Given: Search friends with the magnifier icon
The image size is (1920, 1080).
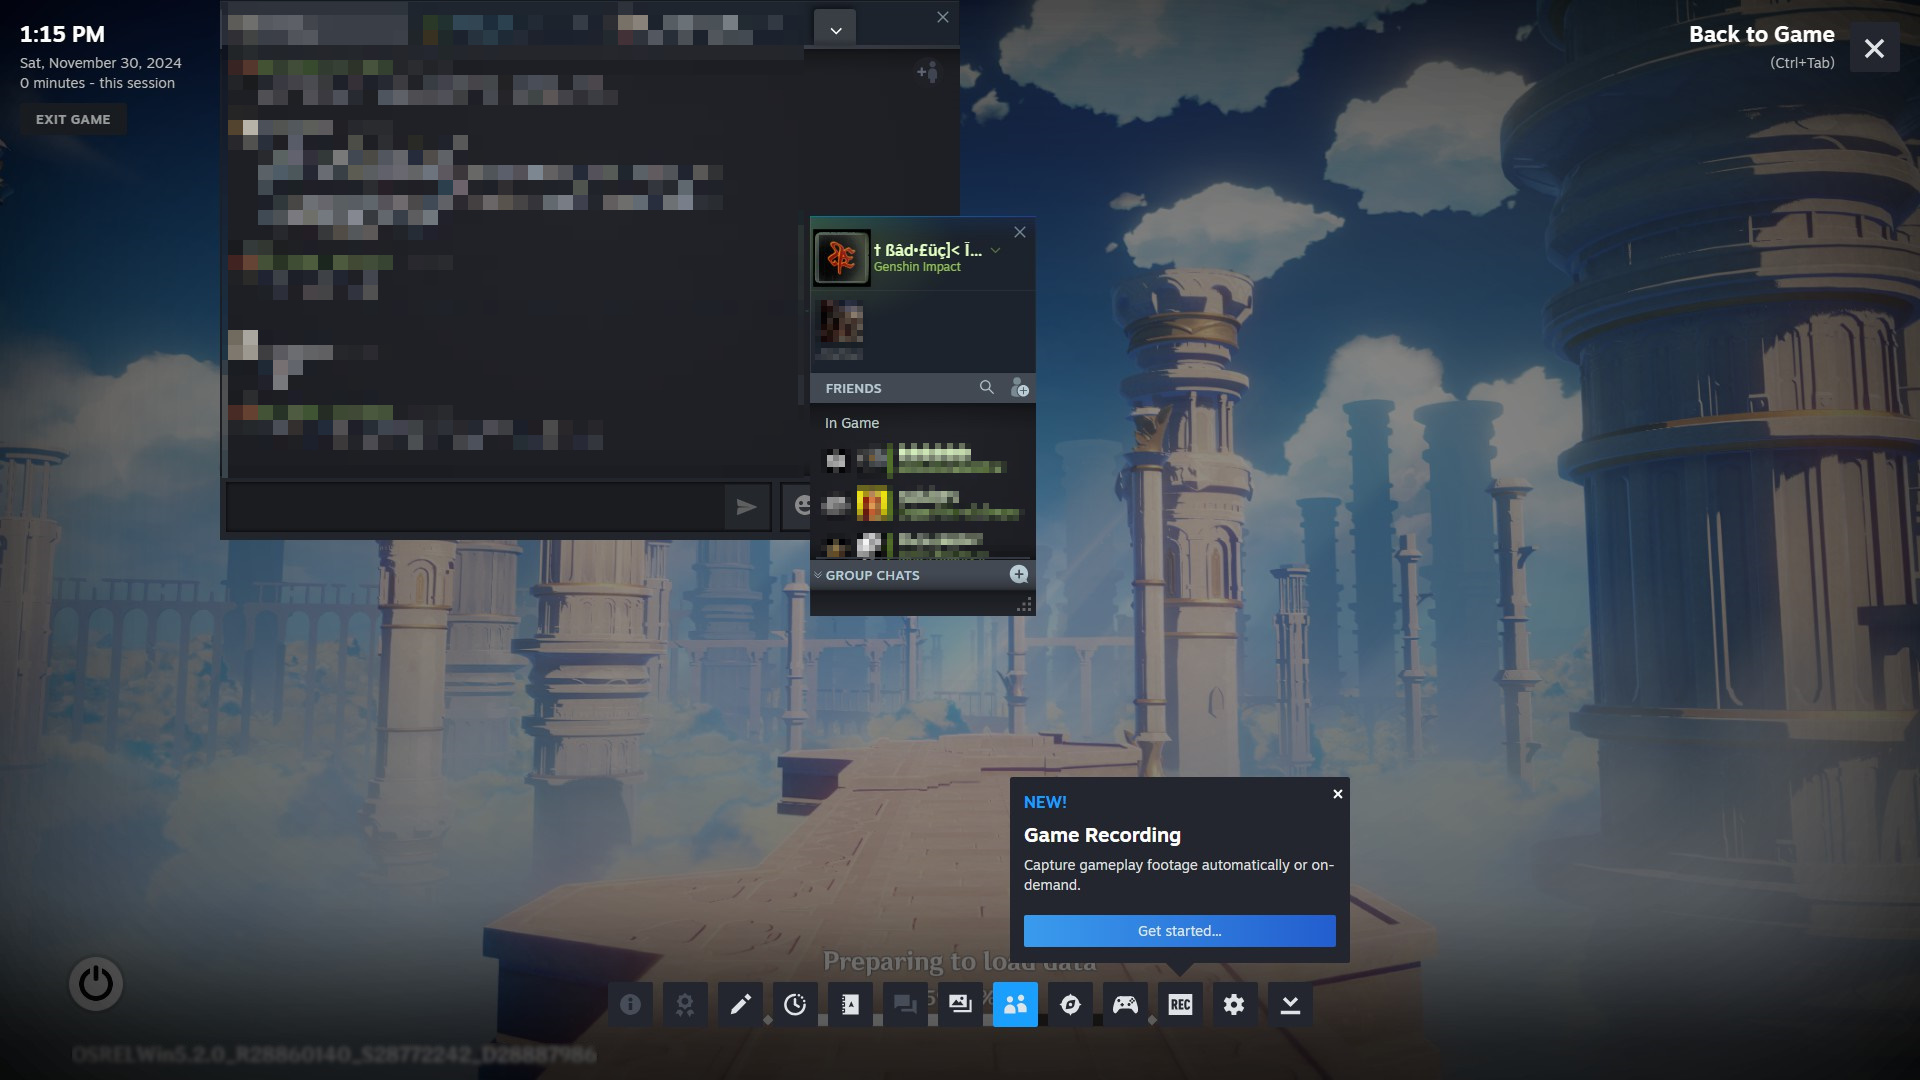Looking at the screenshot, I should click(x=986, y=387).
